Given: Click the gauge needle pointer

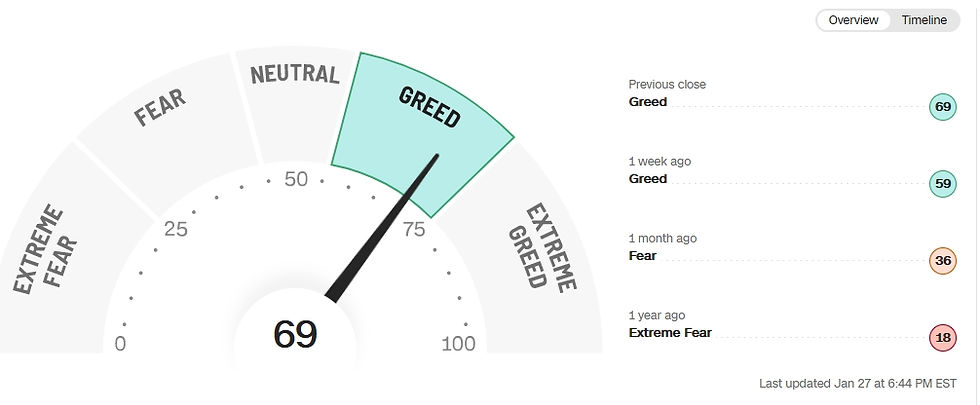Looking at the screenshot, I should pyautogui.click(x=382, y=229).
